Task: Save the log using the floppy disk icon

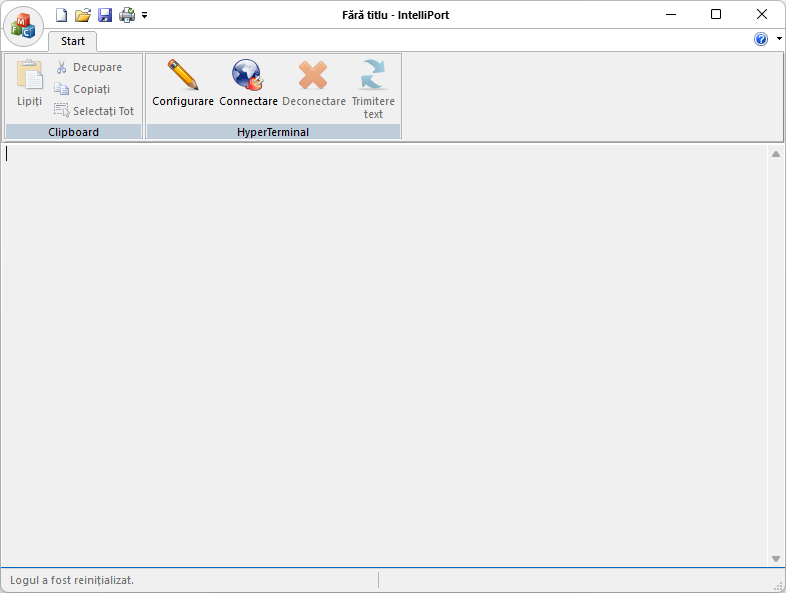Action: click(105, 15)
